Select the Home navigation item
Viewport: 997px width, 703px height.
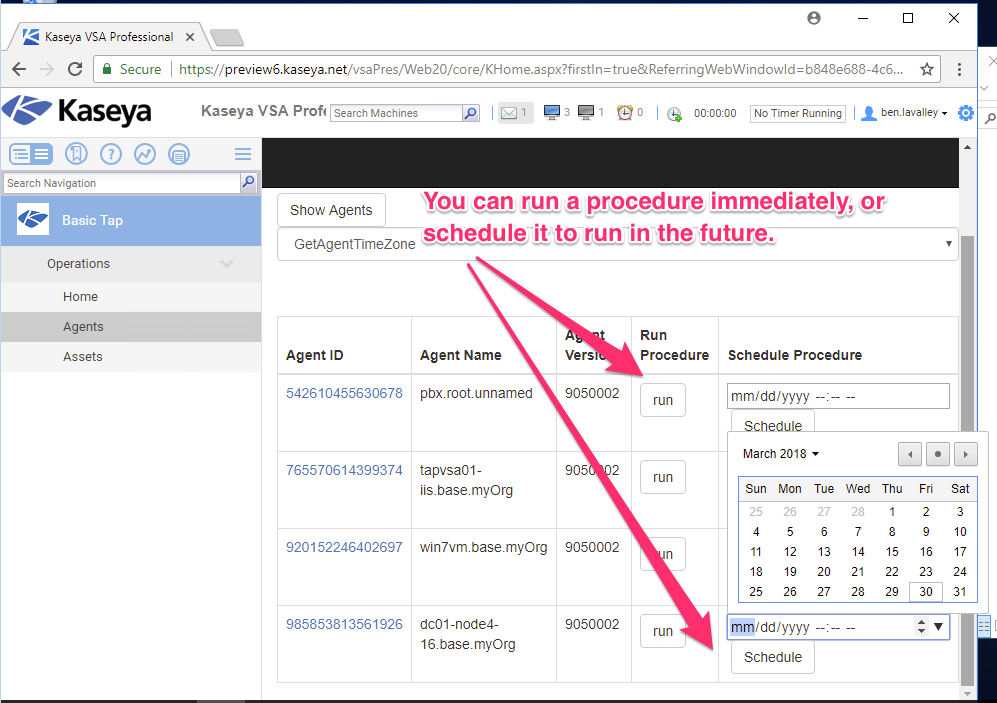[131, 297]
